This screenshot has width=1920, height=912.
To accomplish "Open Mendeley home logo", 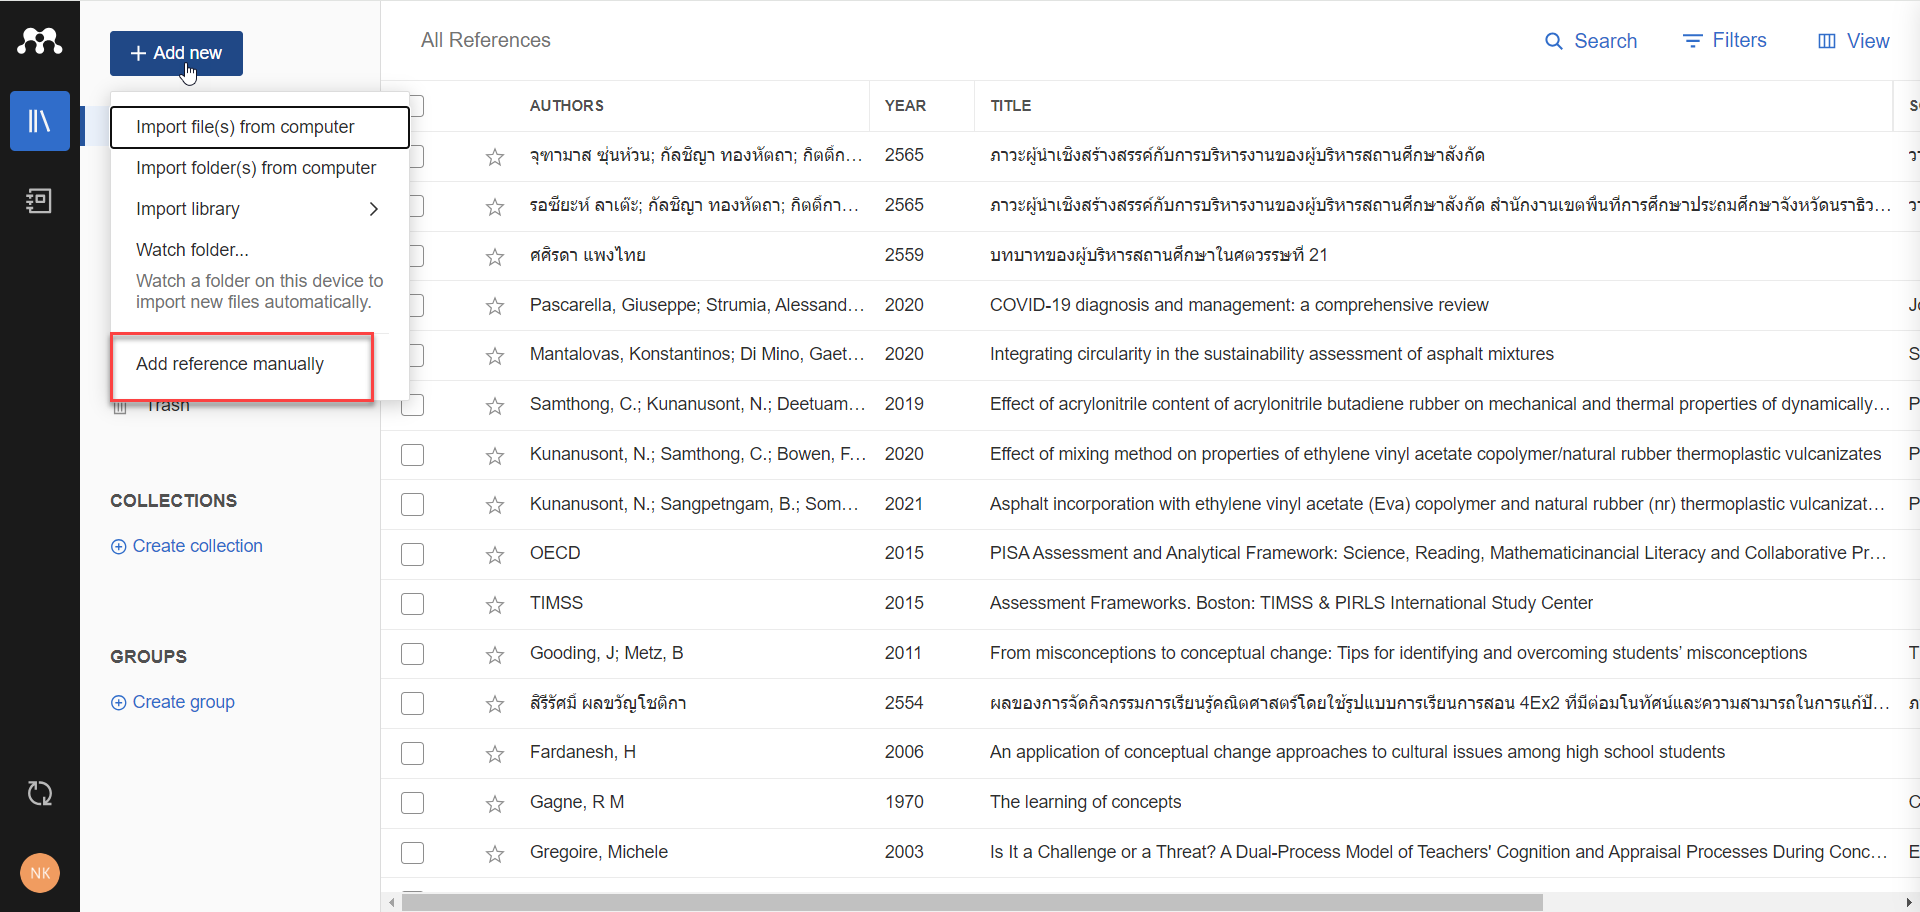I will point(40,41).
